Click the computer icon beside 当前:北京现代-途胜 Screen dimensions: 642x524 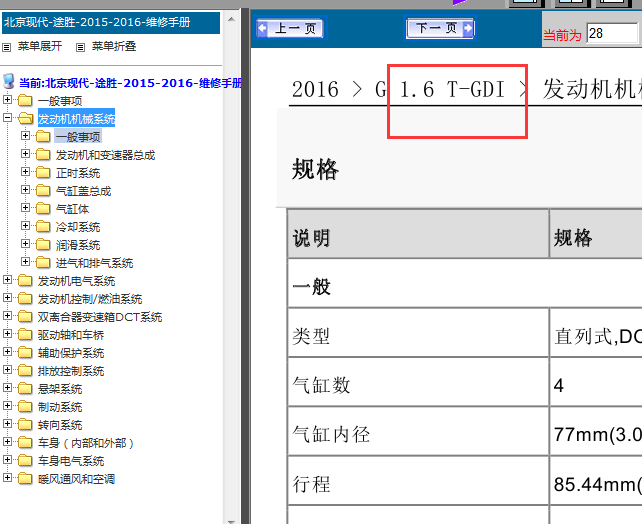tap(9, 82)
